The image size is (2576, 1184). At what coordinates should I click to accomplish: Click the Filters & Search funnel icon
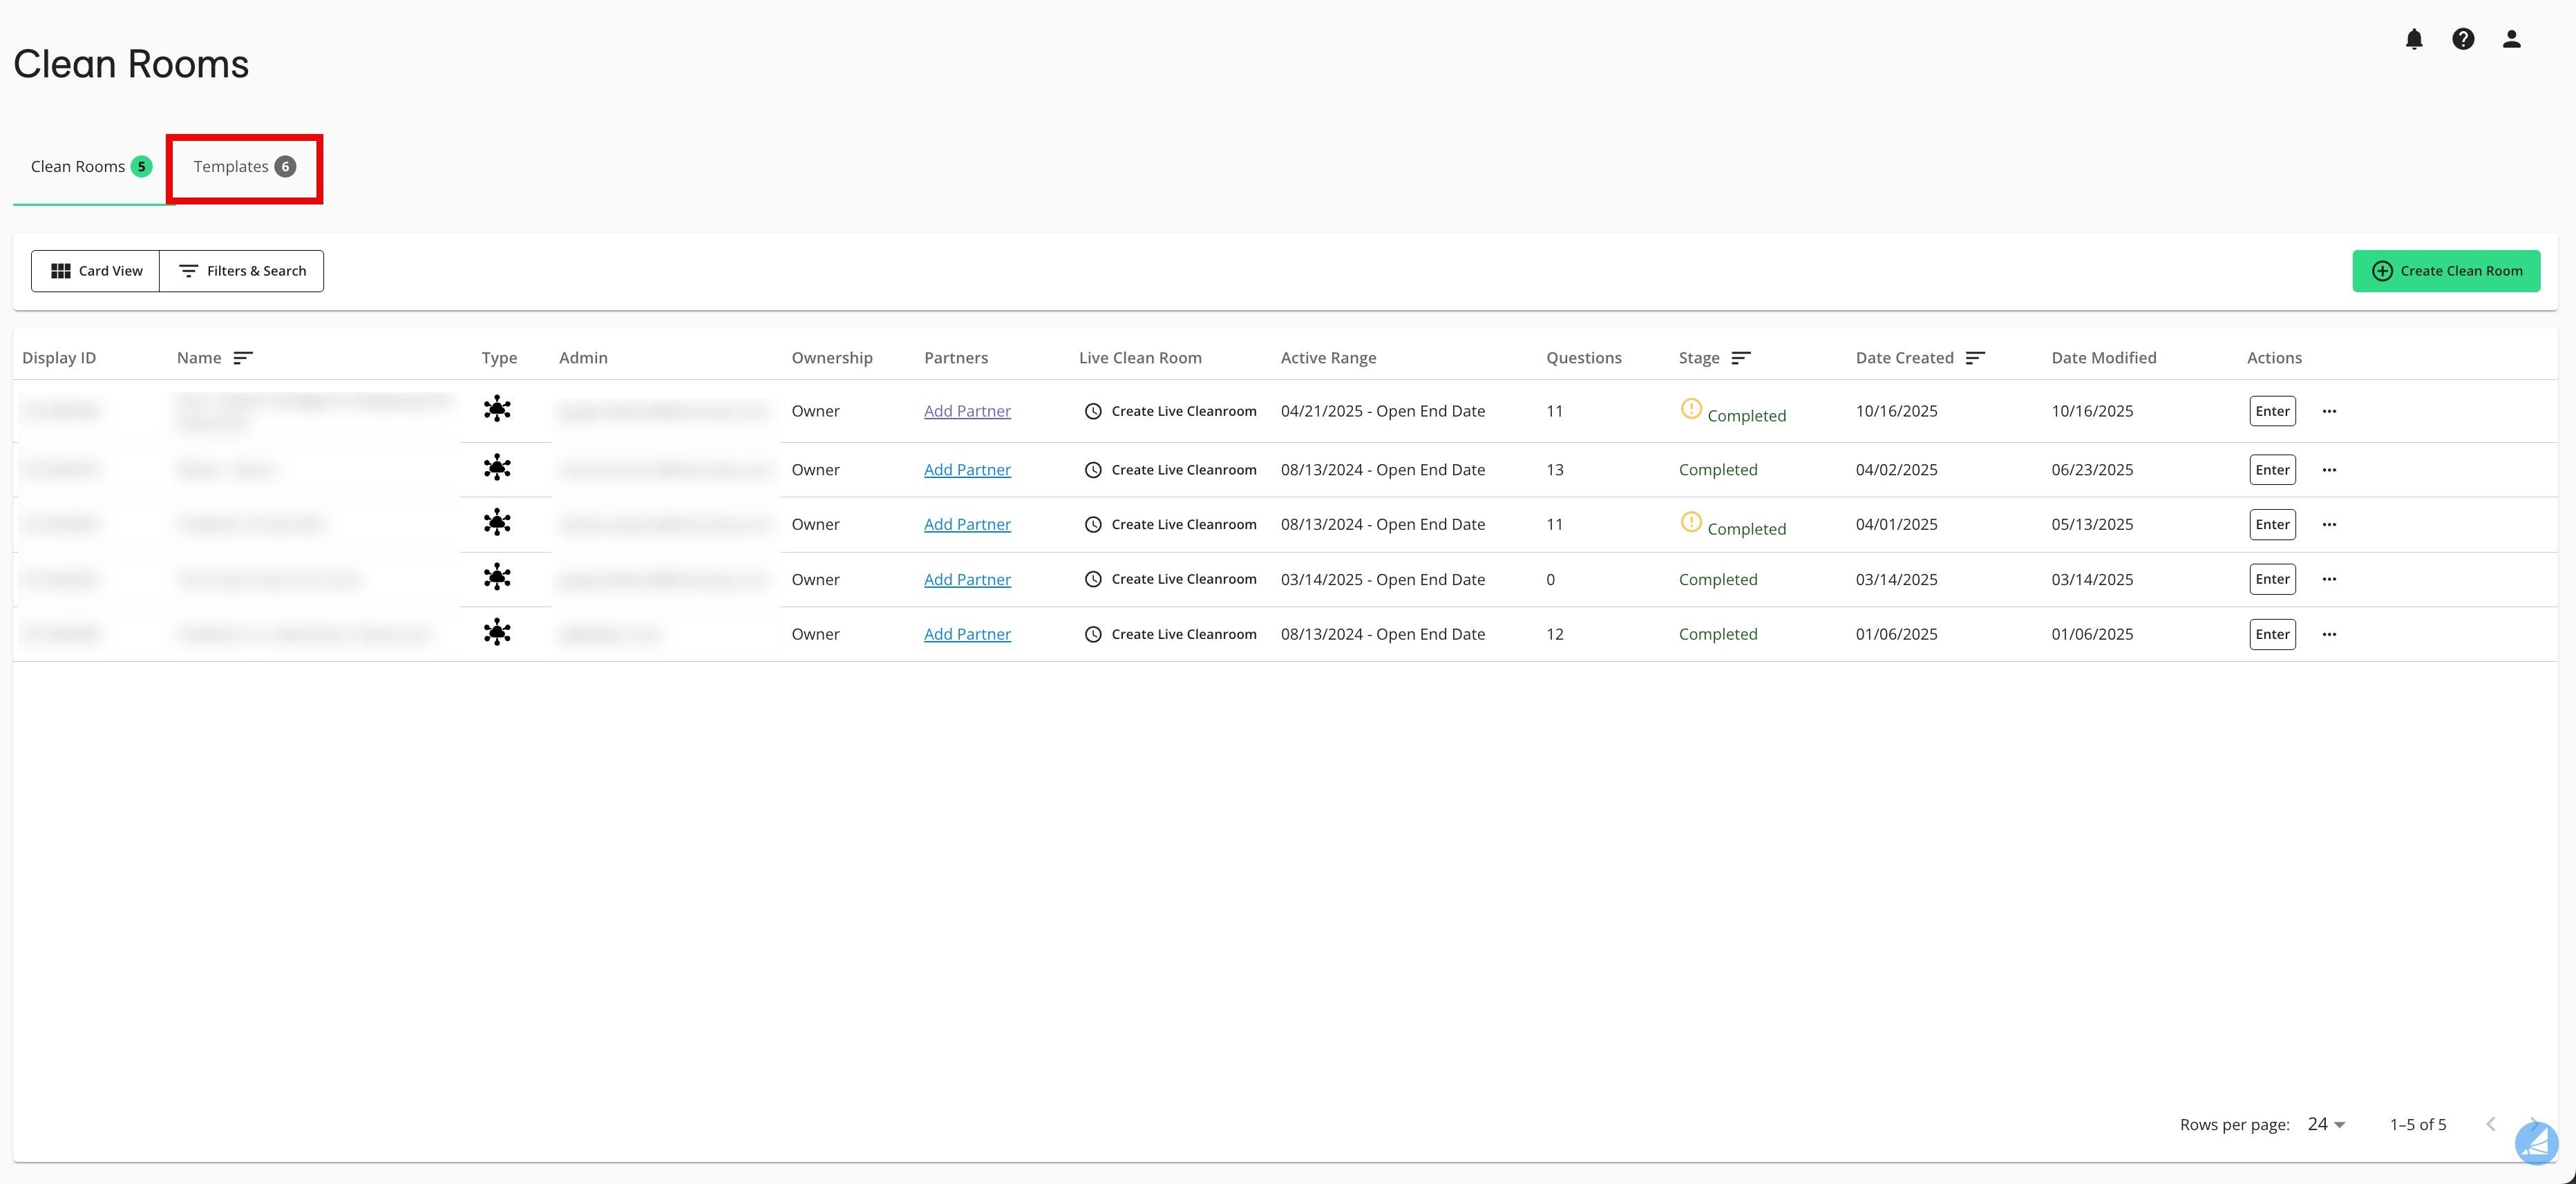click(x=188, y=270)
